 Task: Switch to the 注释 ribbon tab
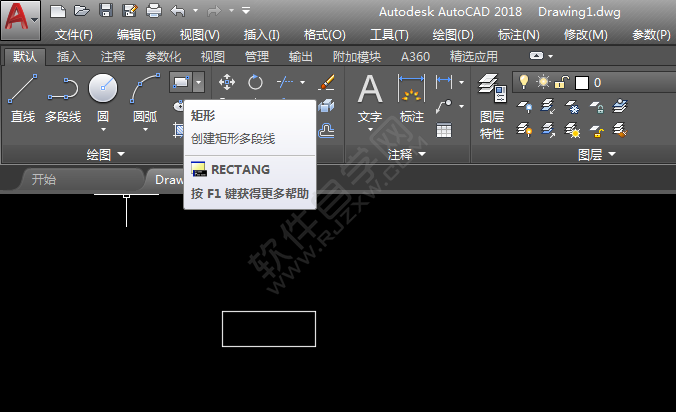tap(113, 56)
